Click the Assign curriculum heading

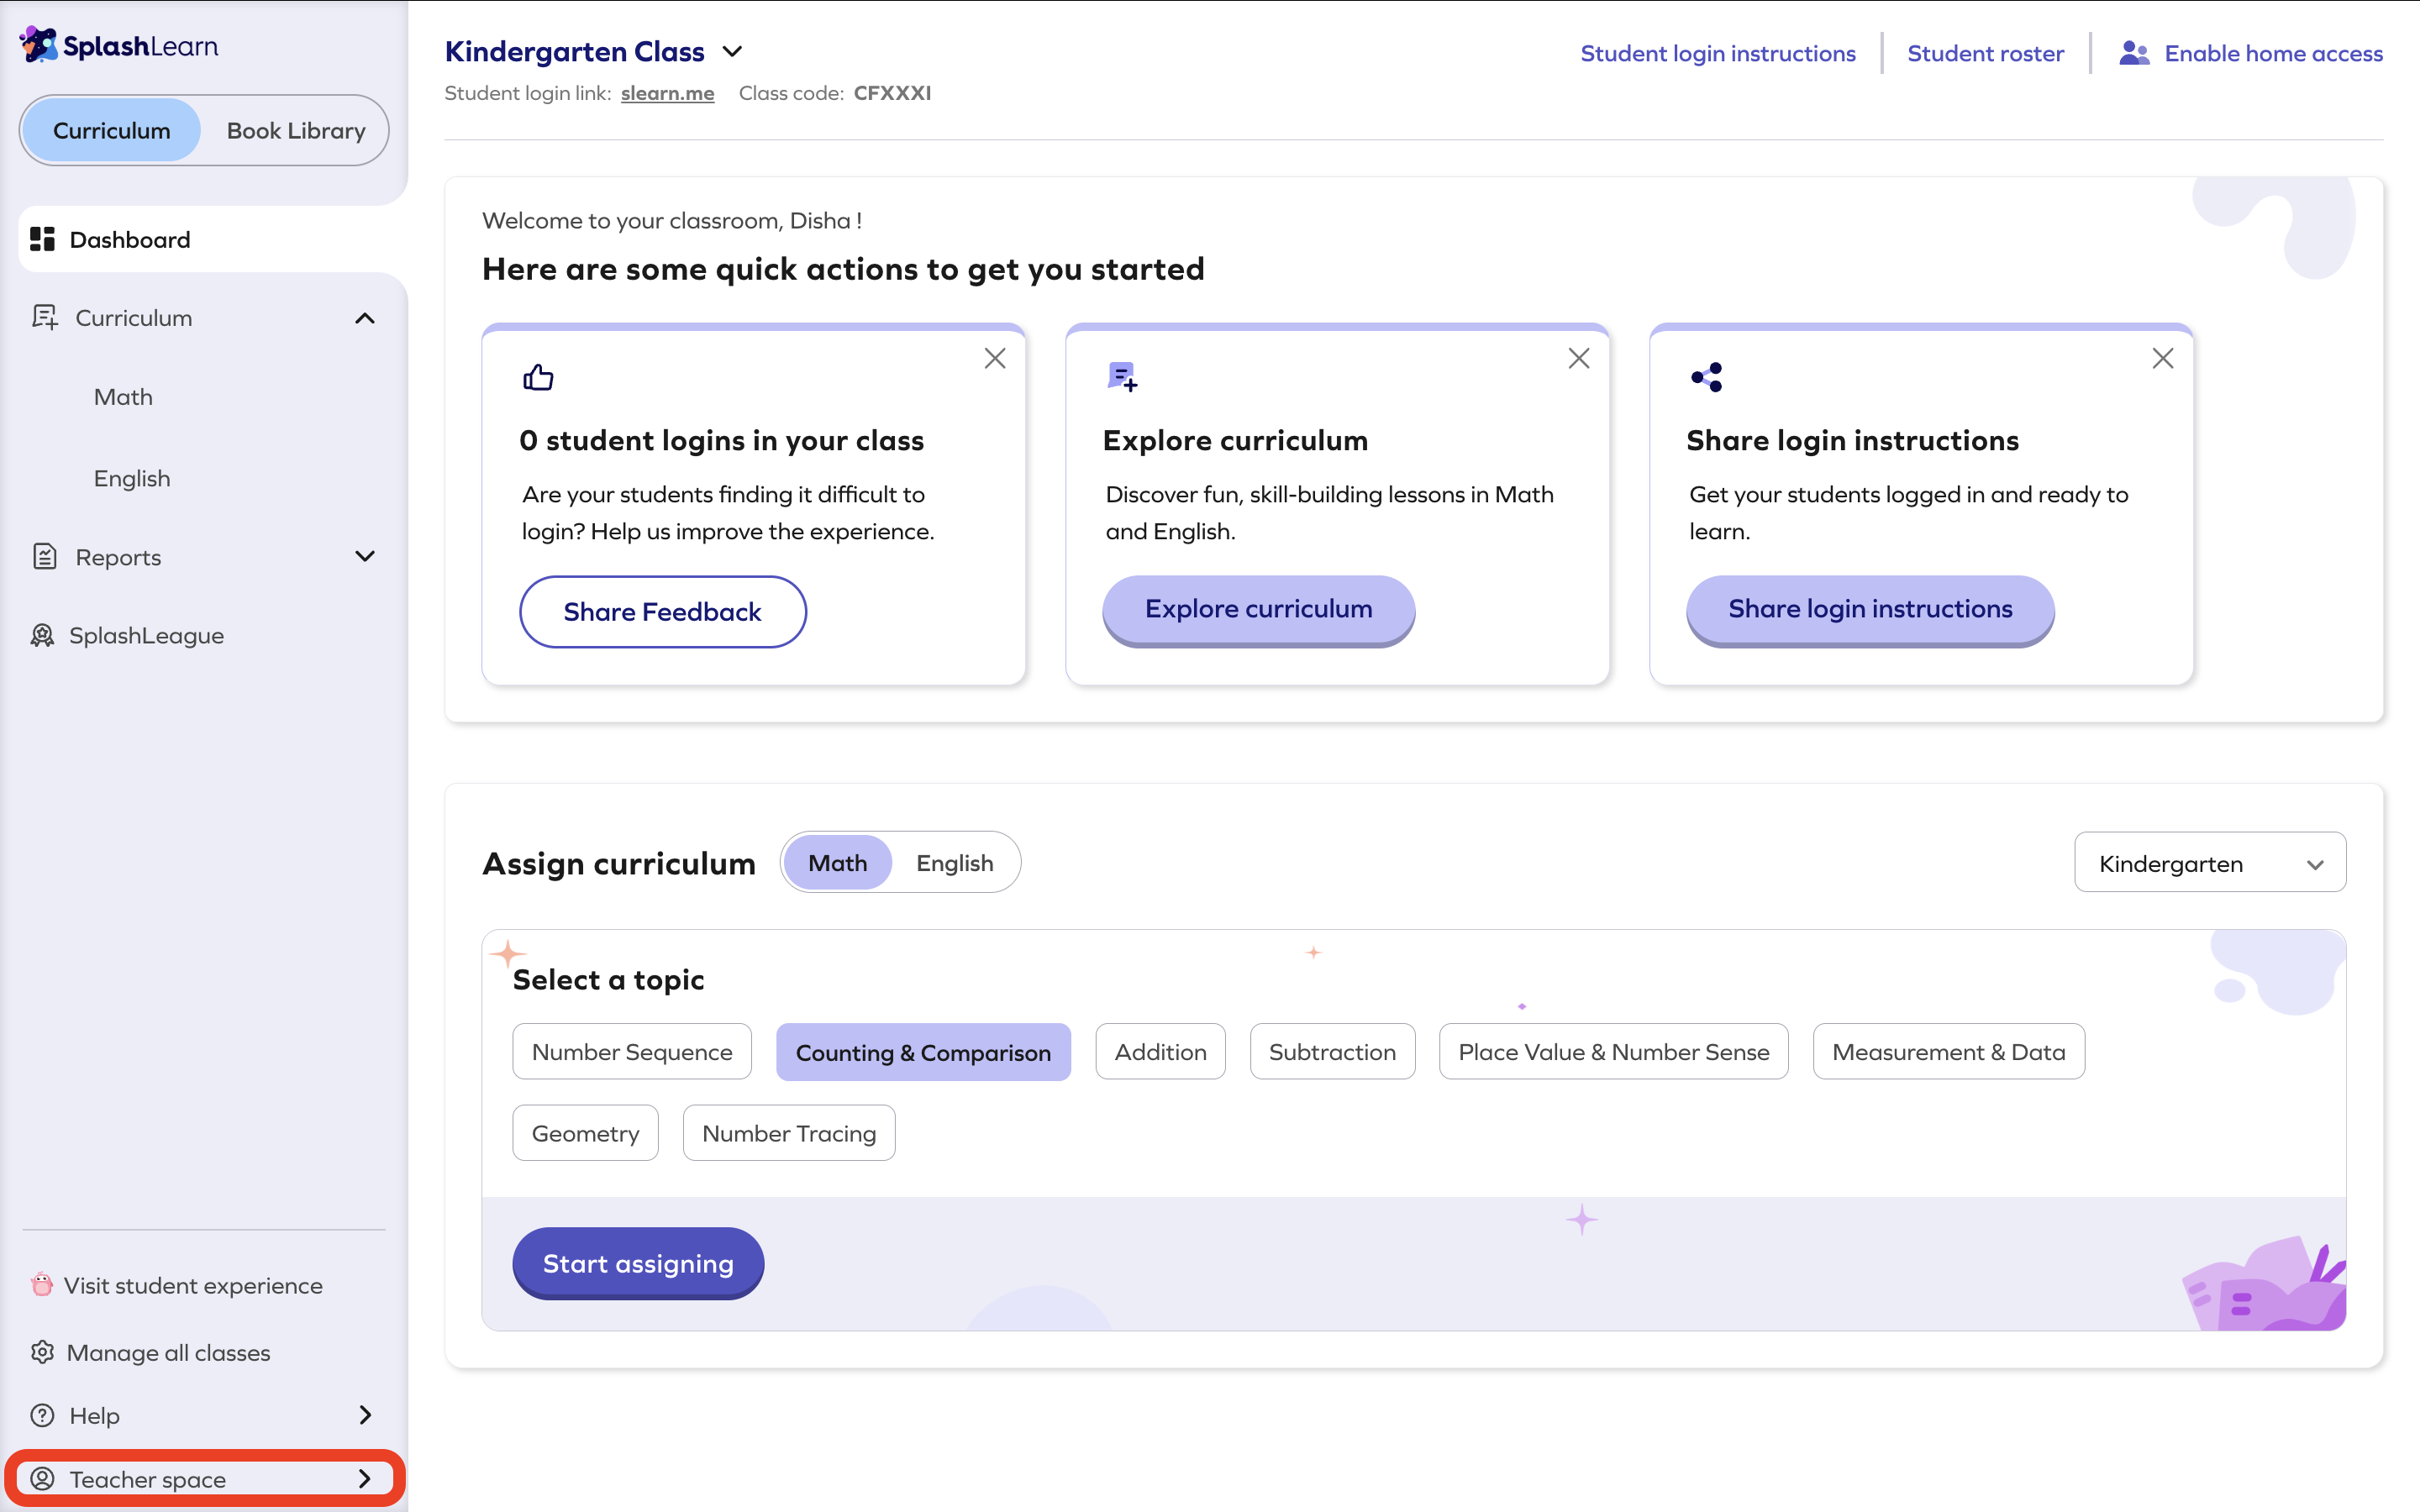(x=619, y=863)
